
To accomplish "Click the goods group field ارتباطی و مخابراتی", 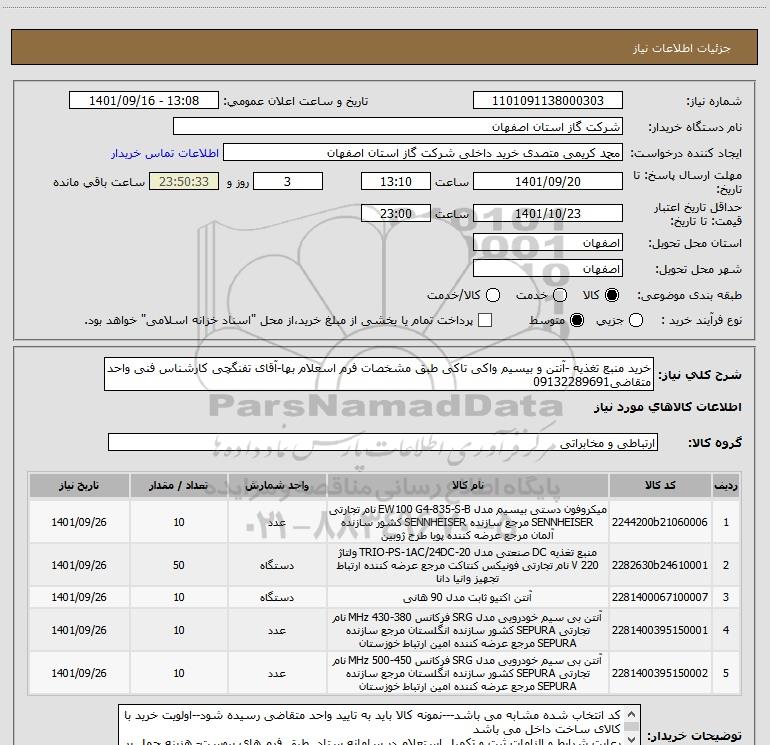I will click(x=383, y=442).
